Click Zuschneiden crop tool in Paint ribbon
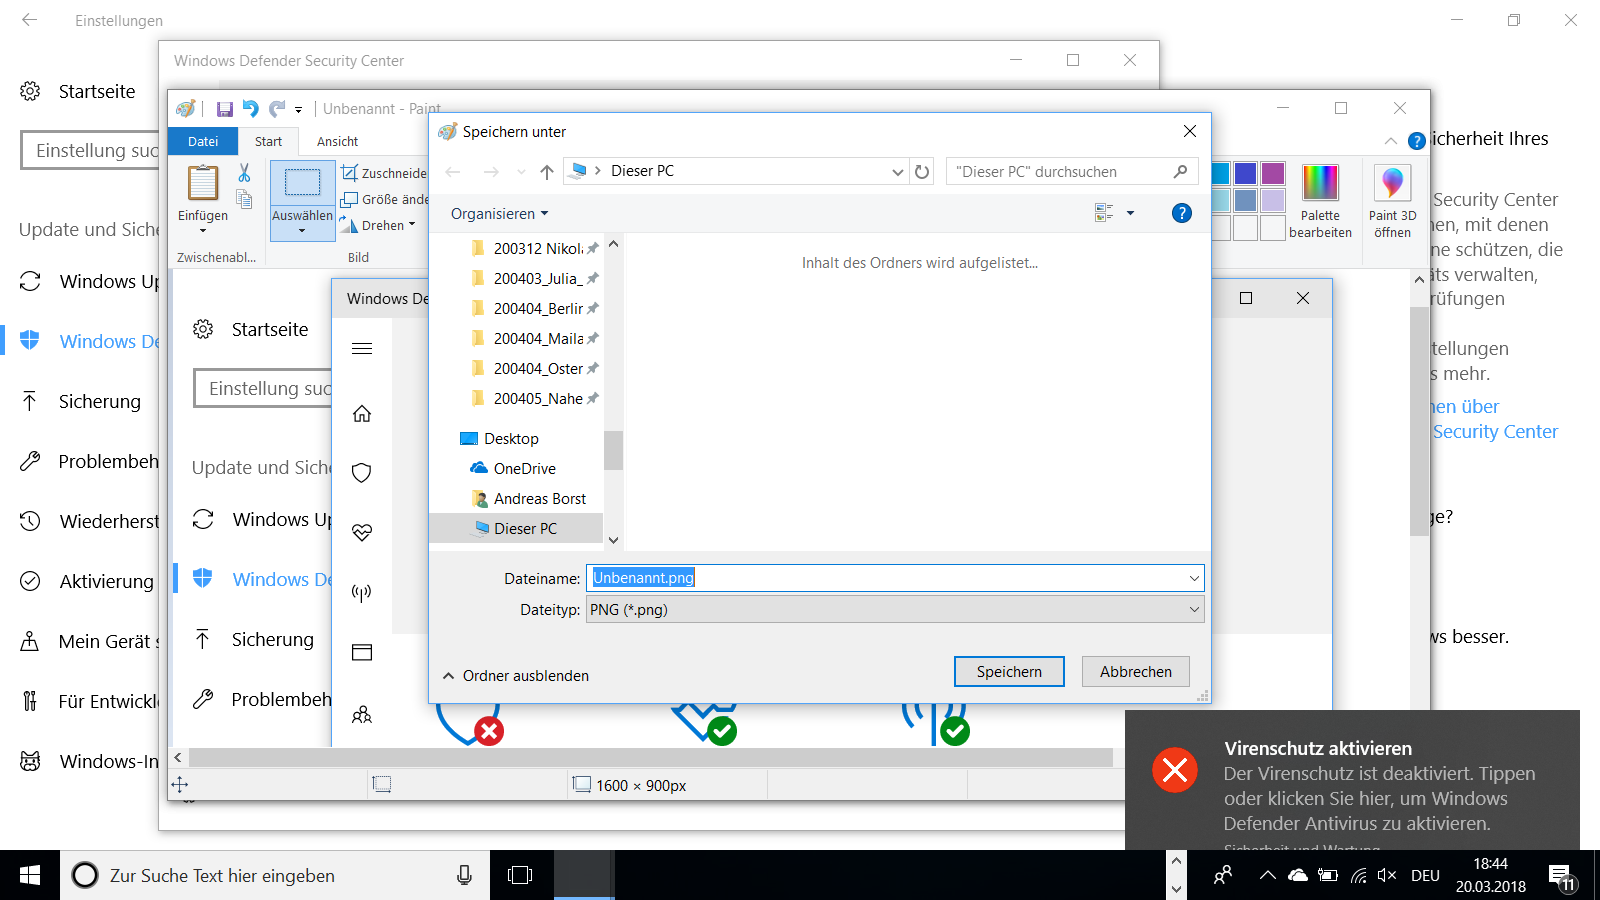The width and height of the screenshot is (1600, 900). (385, 173)
